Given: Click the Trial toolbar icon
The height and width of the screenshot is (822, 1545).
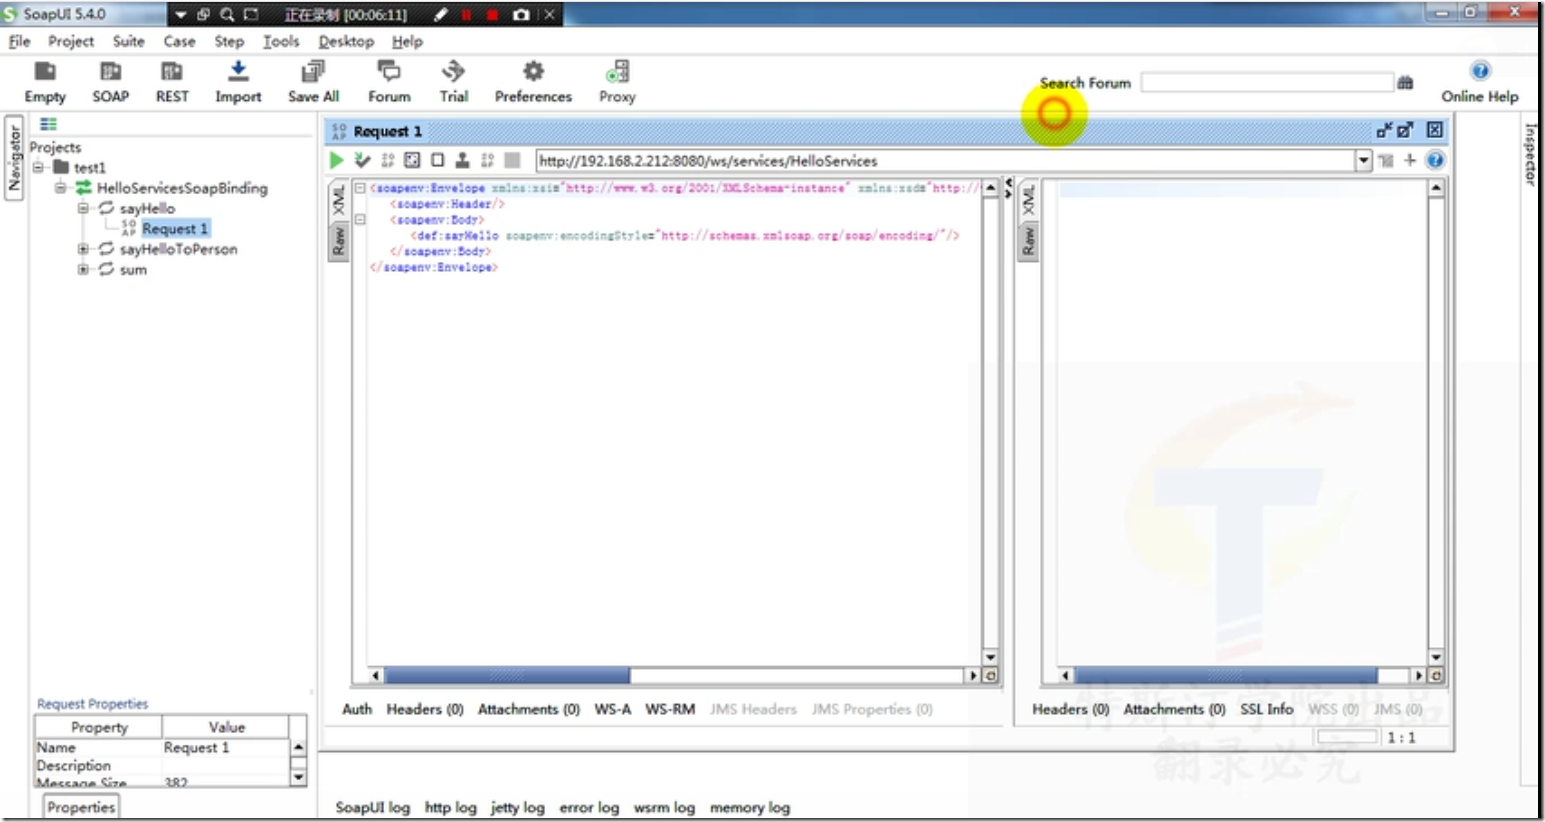Looking at the screenshot, I should pos(453,71).
